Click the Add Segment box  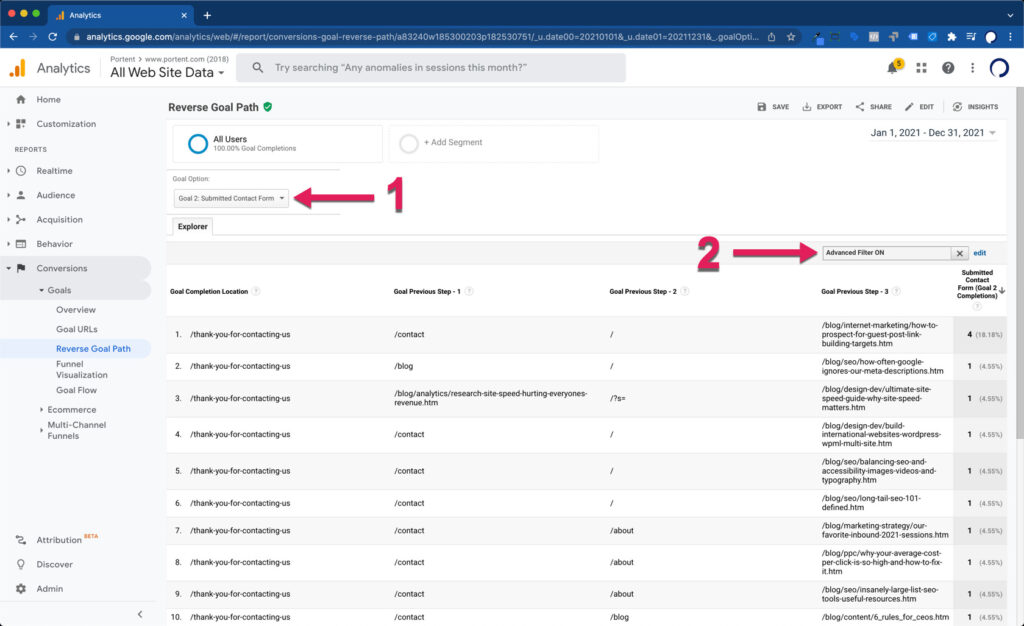493,143
